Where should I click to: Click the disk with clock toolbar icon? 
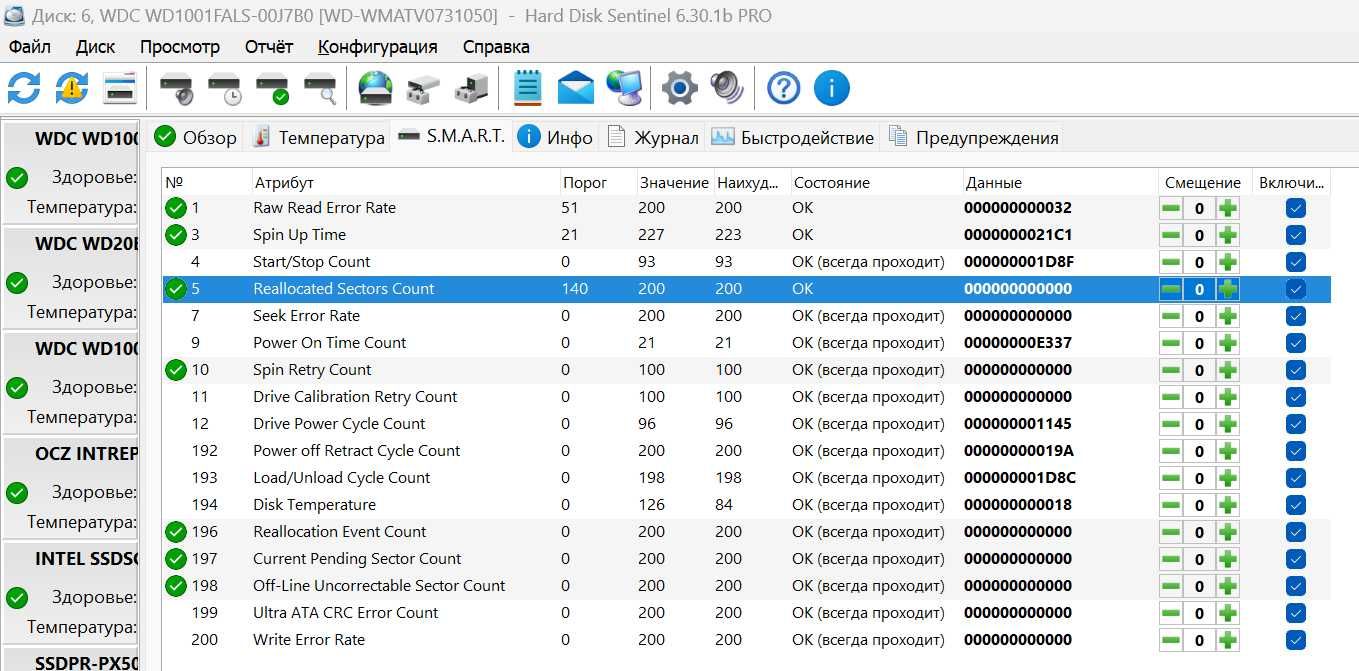pyautogui.click(x=225, y=89)
